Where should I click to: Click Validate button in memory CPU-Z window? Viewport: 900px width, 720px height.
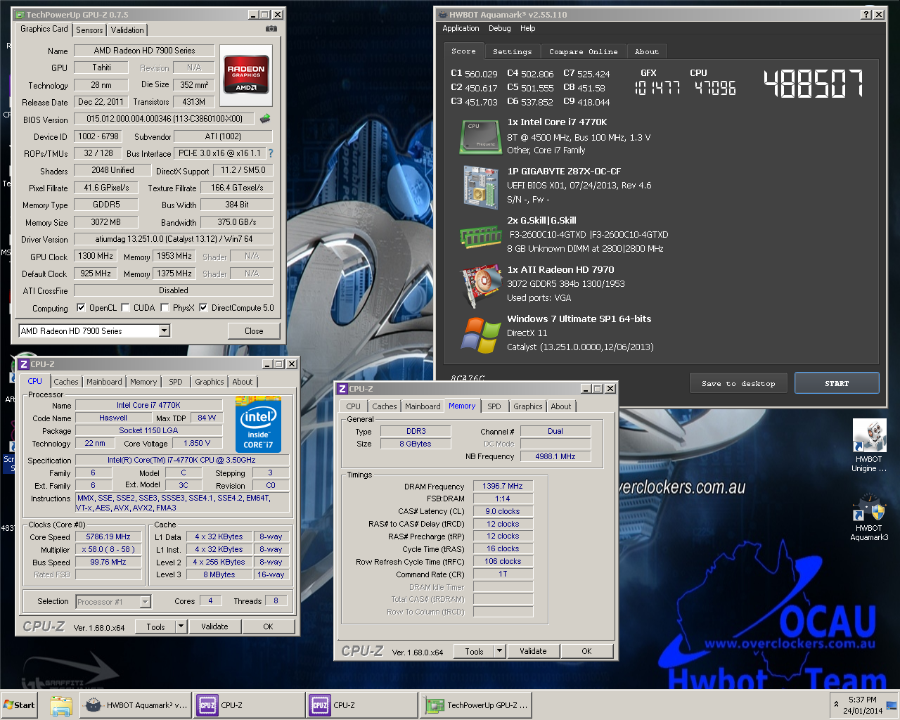(x=533, y=651)
